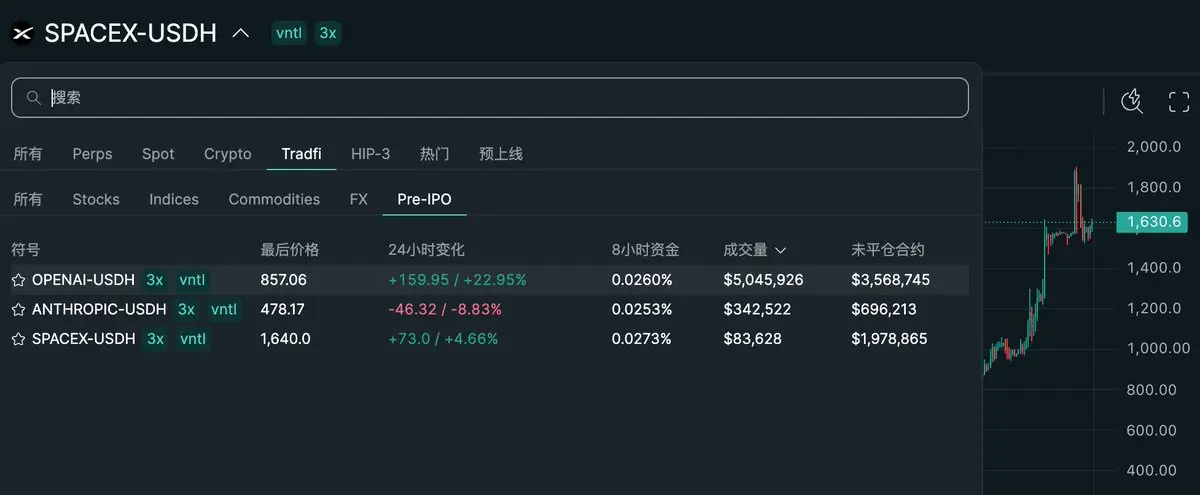This screenshot has width=1200, height=495.
Task: Click the $696,213 open interest cell
Action: coord(884,309)
